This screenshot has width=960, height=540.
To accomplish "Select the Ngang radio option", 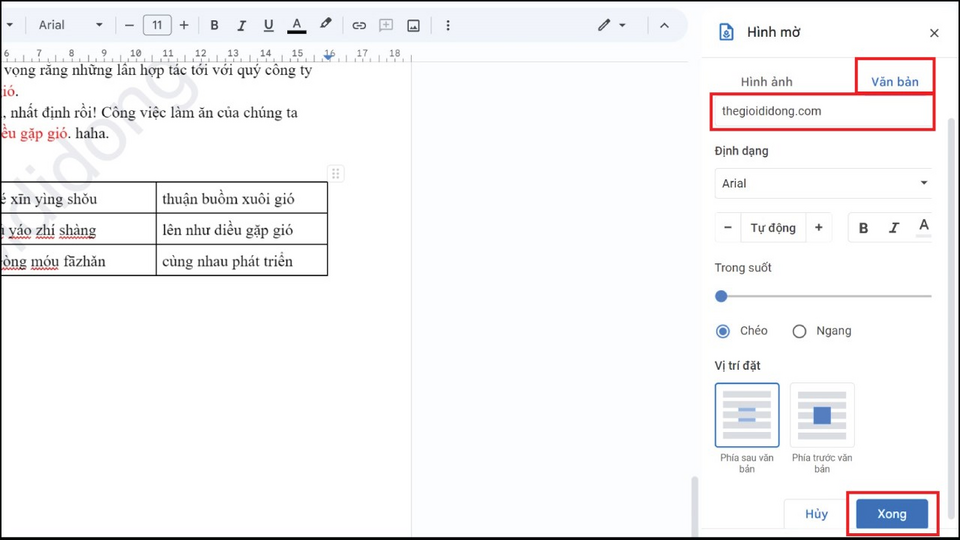I will pyautogui.click(x=799, y=331).
